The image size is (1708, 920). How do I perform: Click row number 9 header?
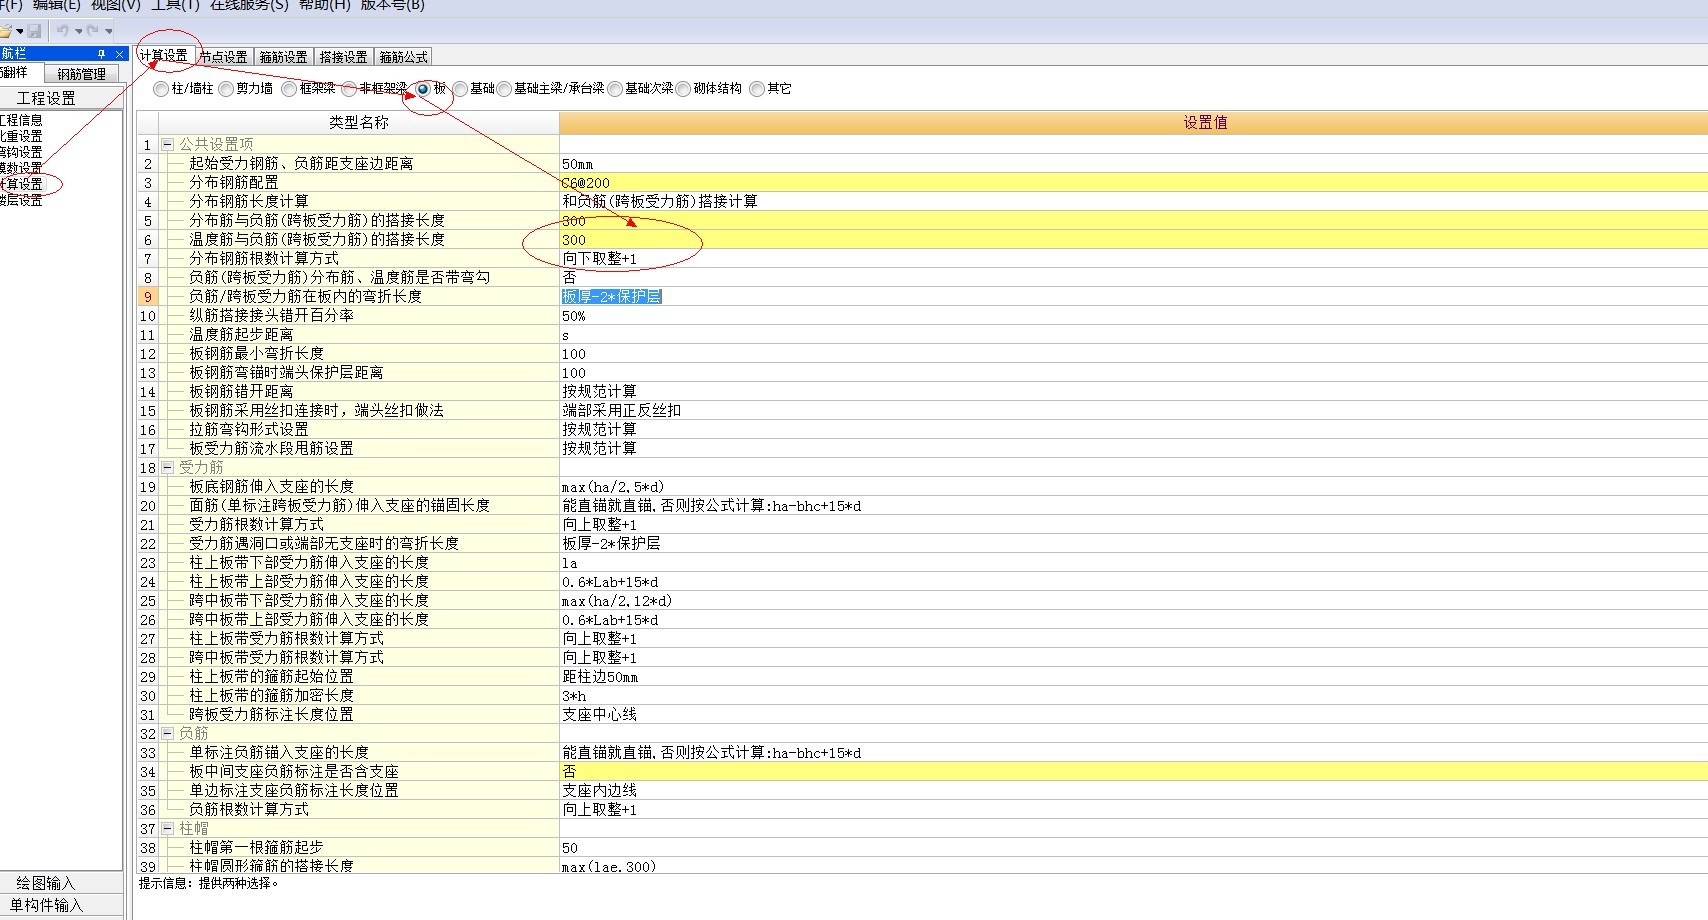[x=147, y=297]
